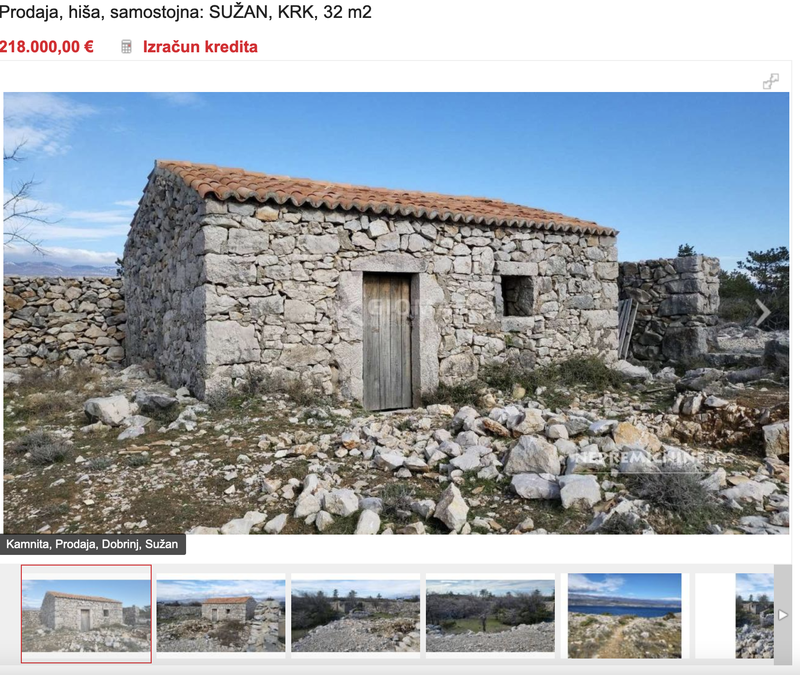
Task: Click the 218.000,00 € price text
Action: point(46,46)
